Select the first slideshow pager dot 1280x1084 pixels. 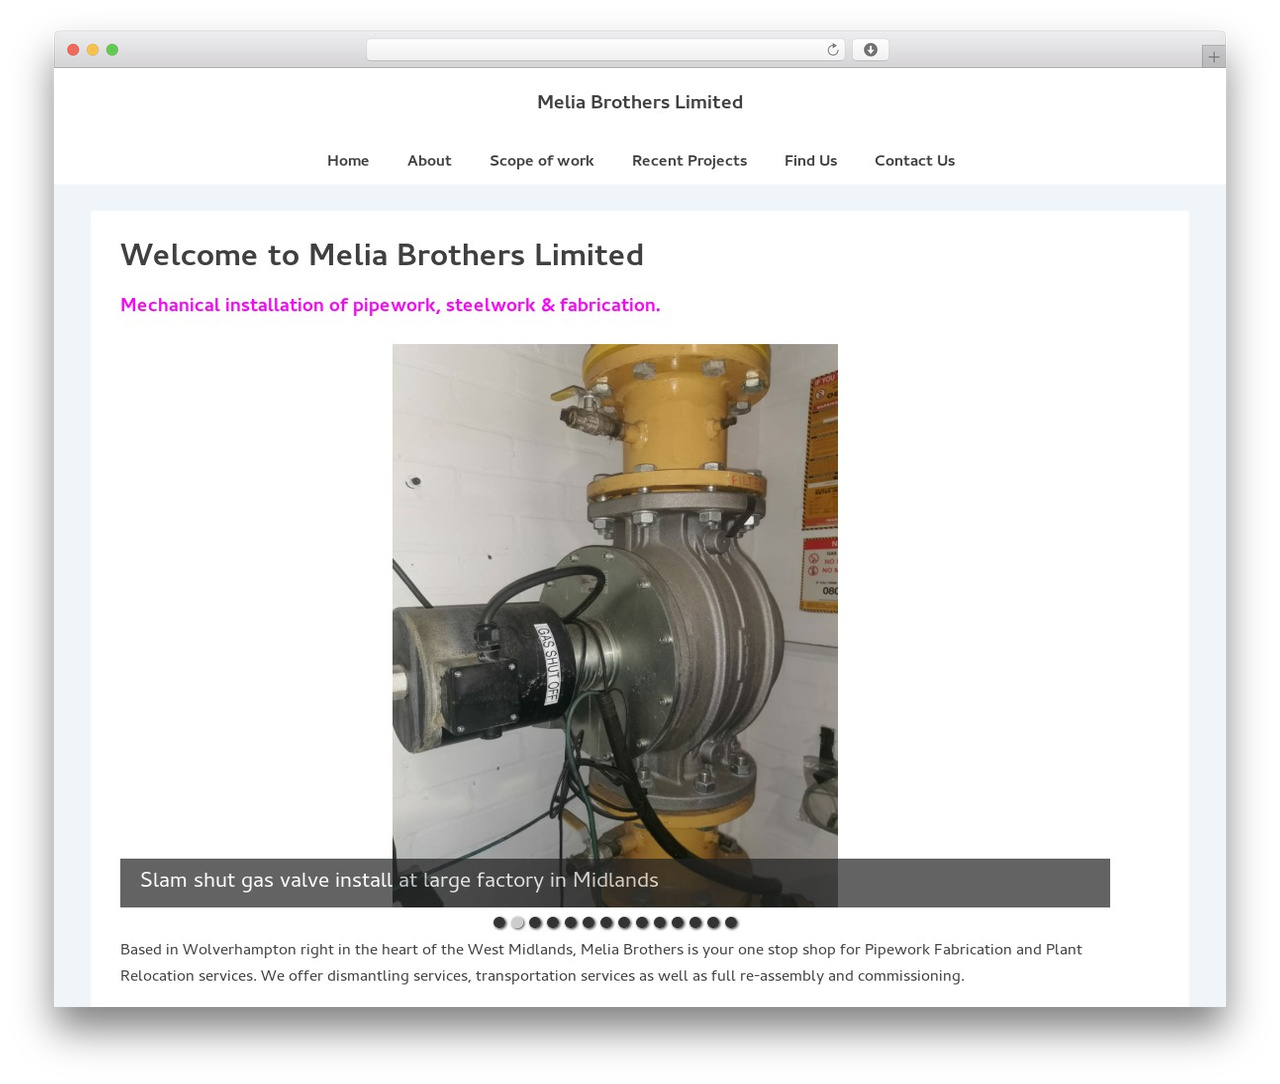click(x=500, y=923)
